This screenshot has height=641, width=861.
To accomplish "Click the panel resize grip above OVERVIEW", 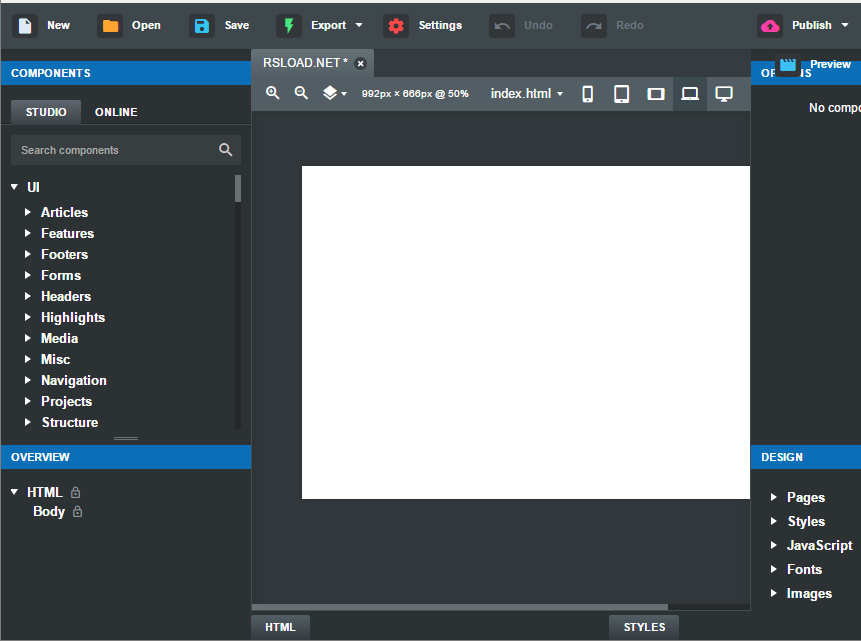I will coord(126,438).
